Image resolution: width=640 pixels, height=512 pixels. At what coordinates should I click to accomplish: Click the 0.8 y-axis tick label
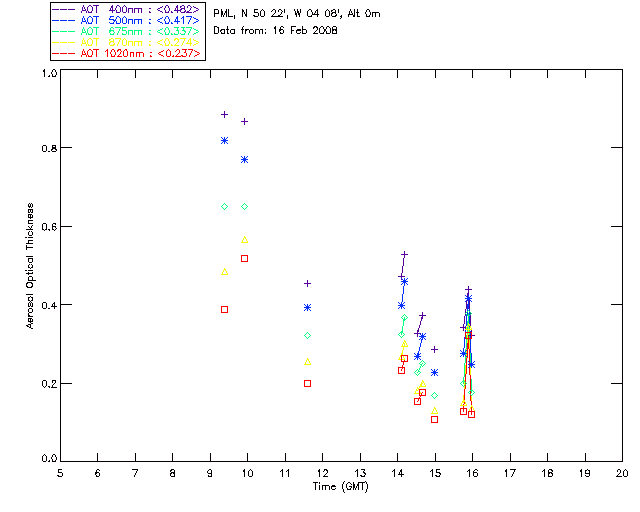coord(49,148)
